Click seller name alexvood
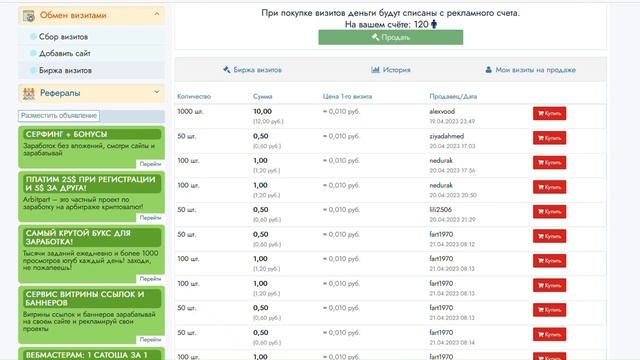This screenshot has height=360, width=640. pos(442,111)
